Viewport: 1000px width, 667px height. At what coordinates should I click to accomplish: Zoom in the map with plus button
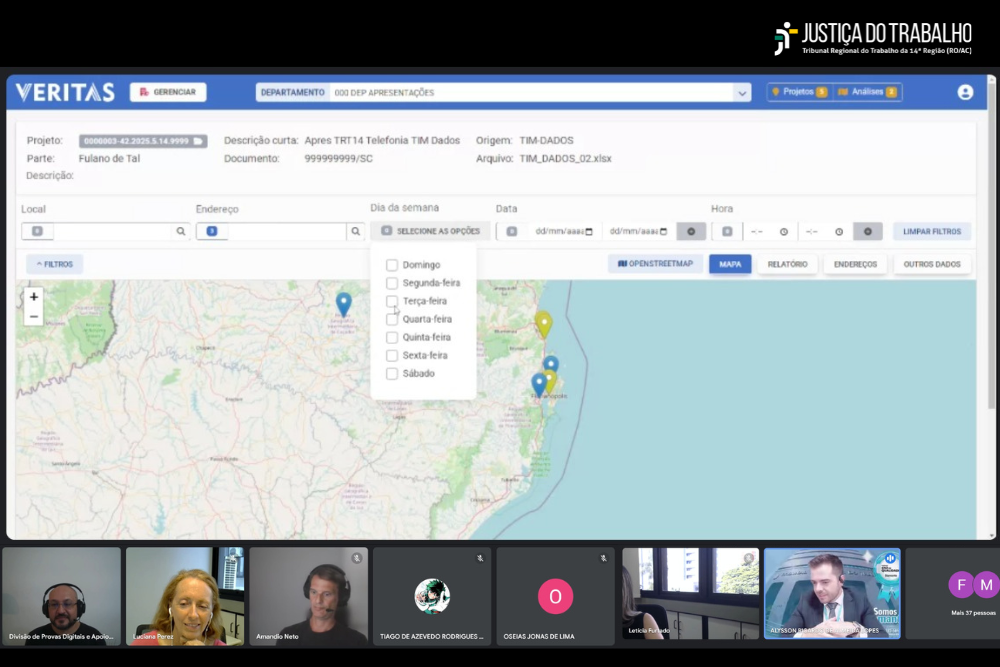pyautogui.click(x=34, y=297)
